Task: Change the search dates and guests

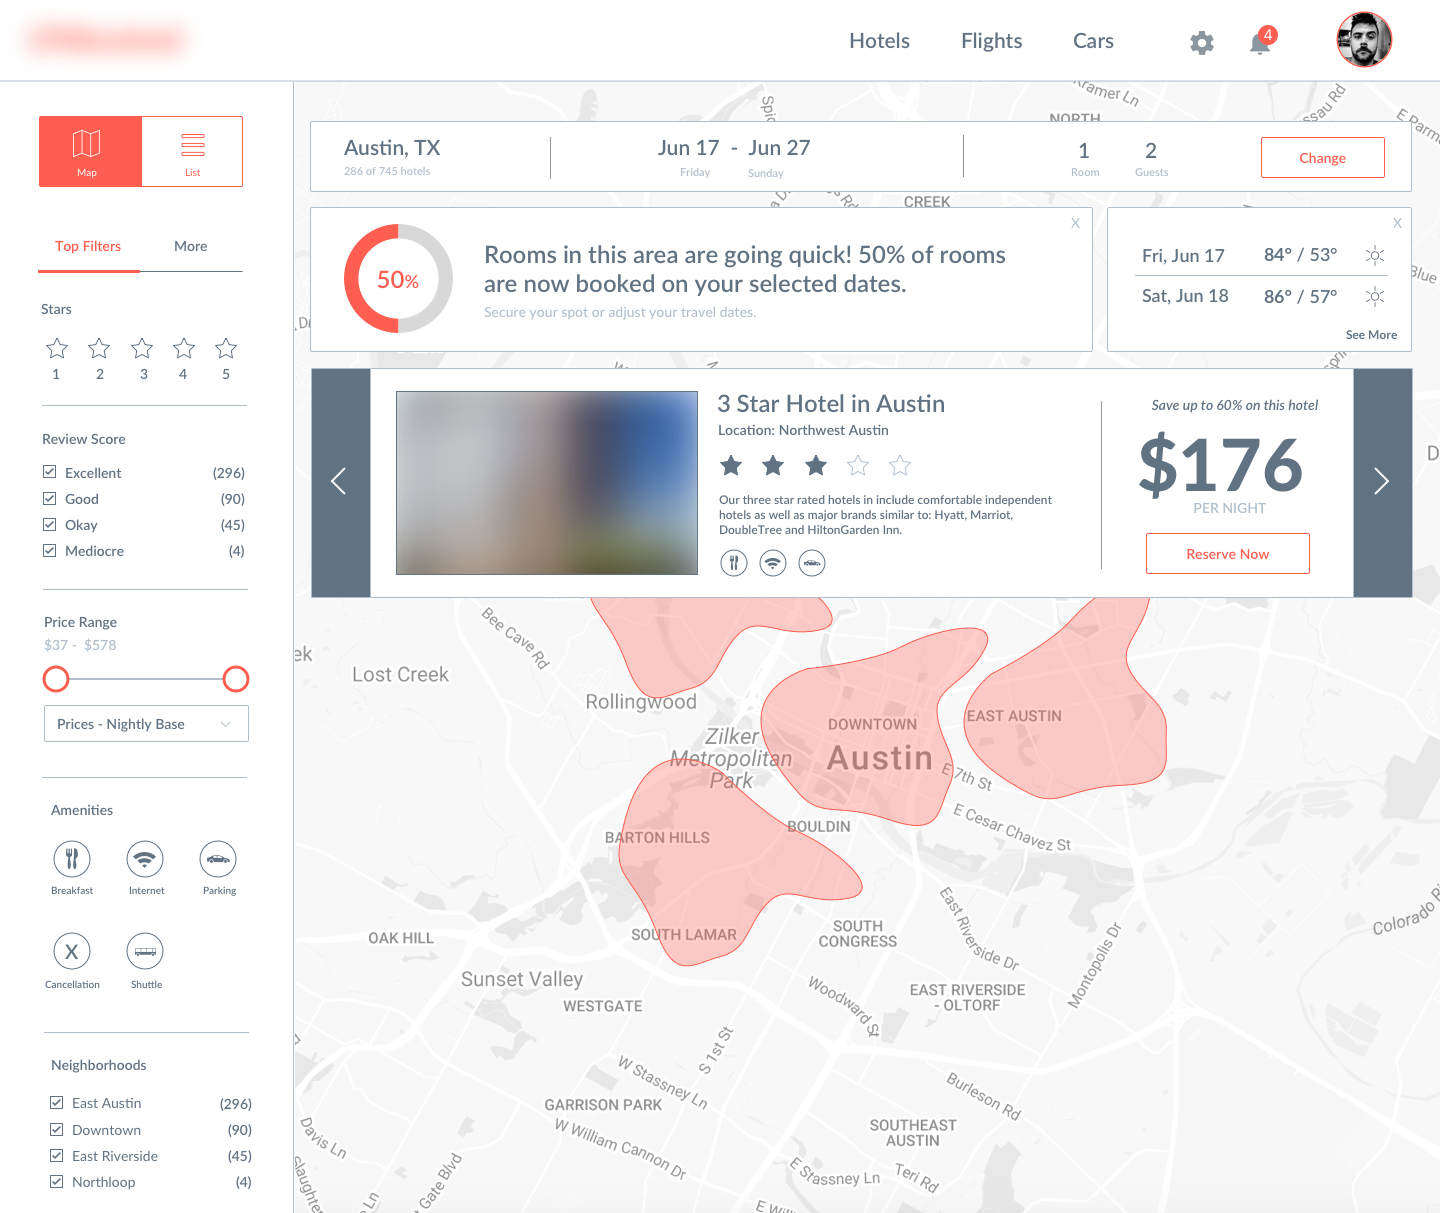Action: [1322, 157]
